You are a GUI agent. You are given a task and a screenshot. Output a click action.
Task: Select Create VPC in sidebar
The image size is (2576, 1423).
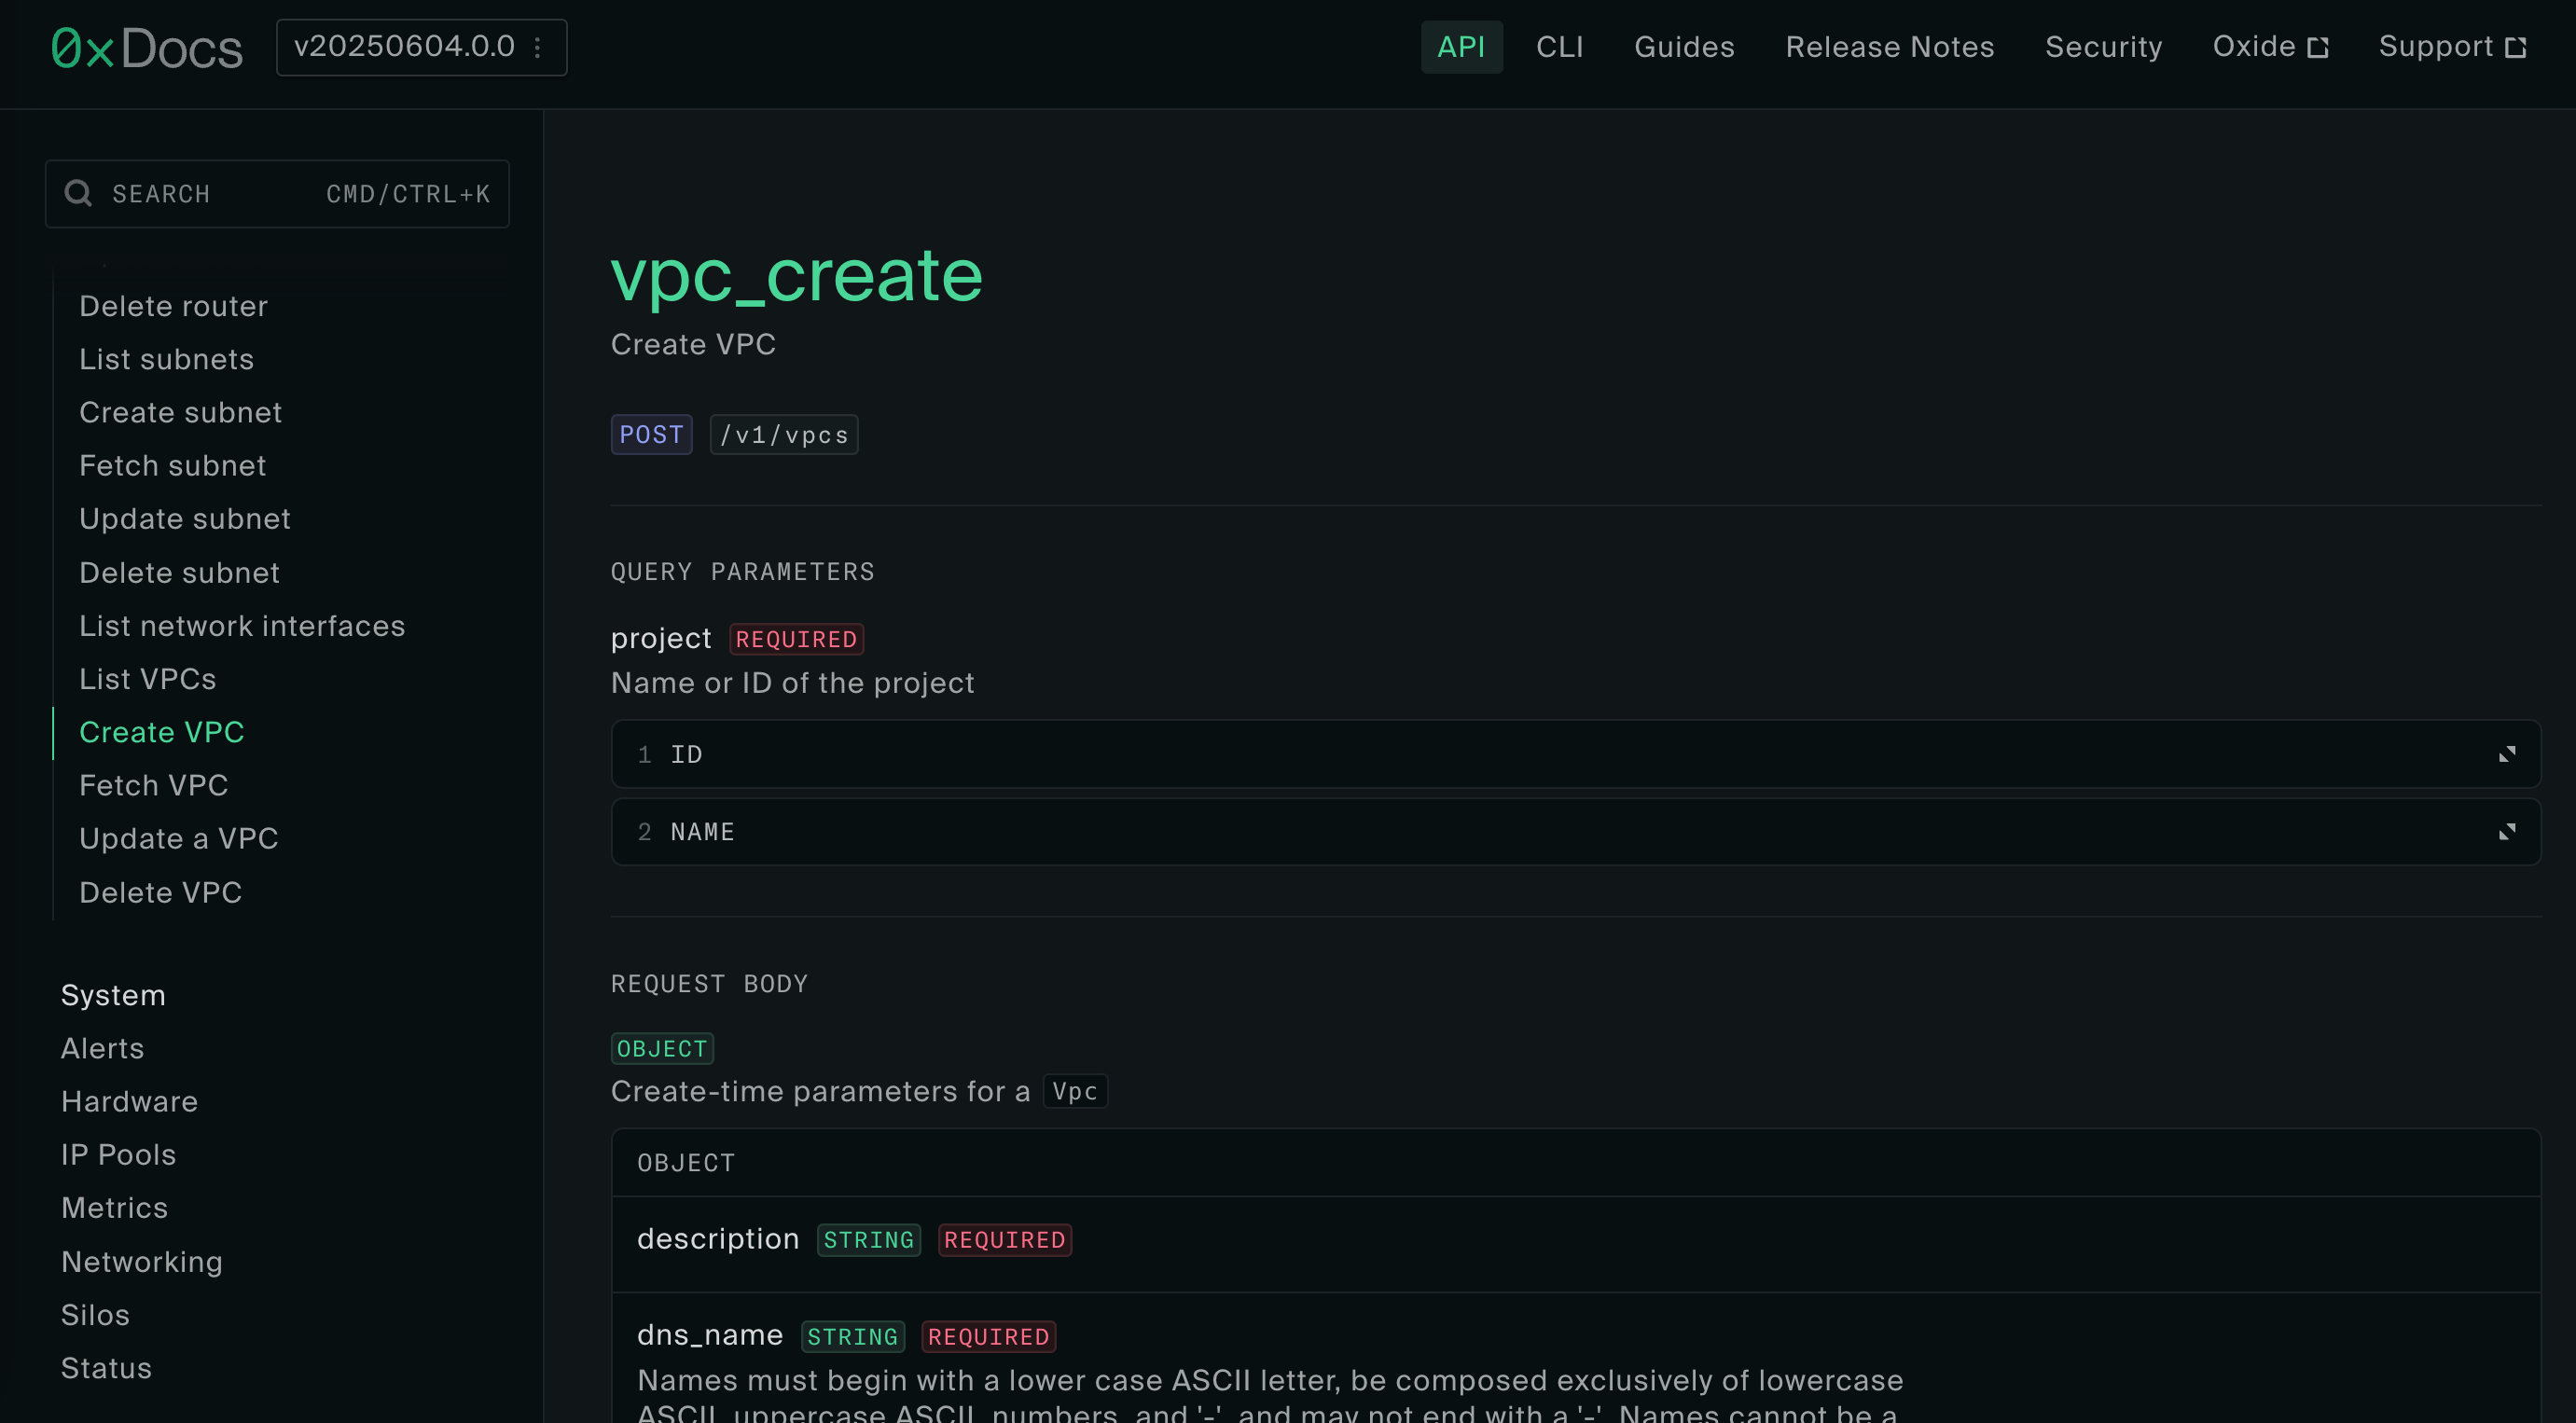coord(162,732)
